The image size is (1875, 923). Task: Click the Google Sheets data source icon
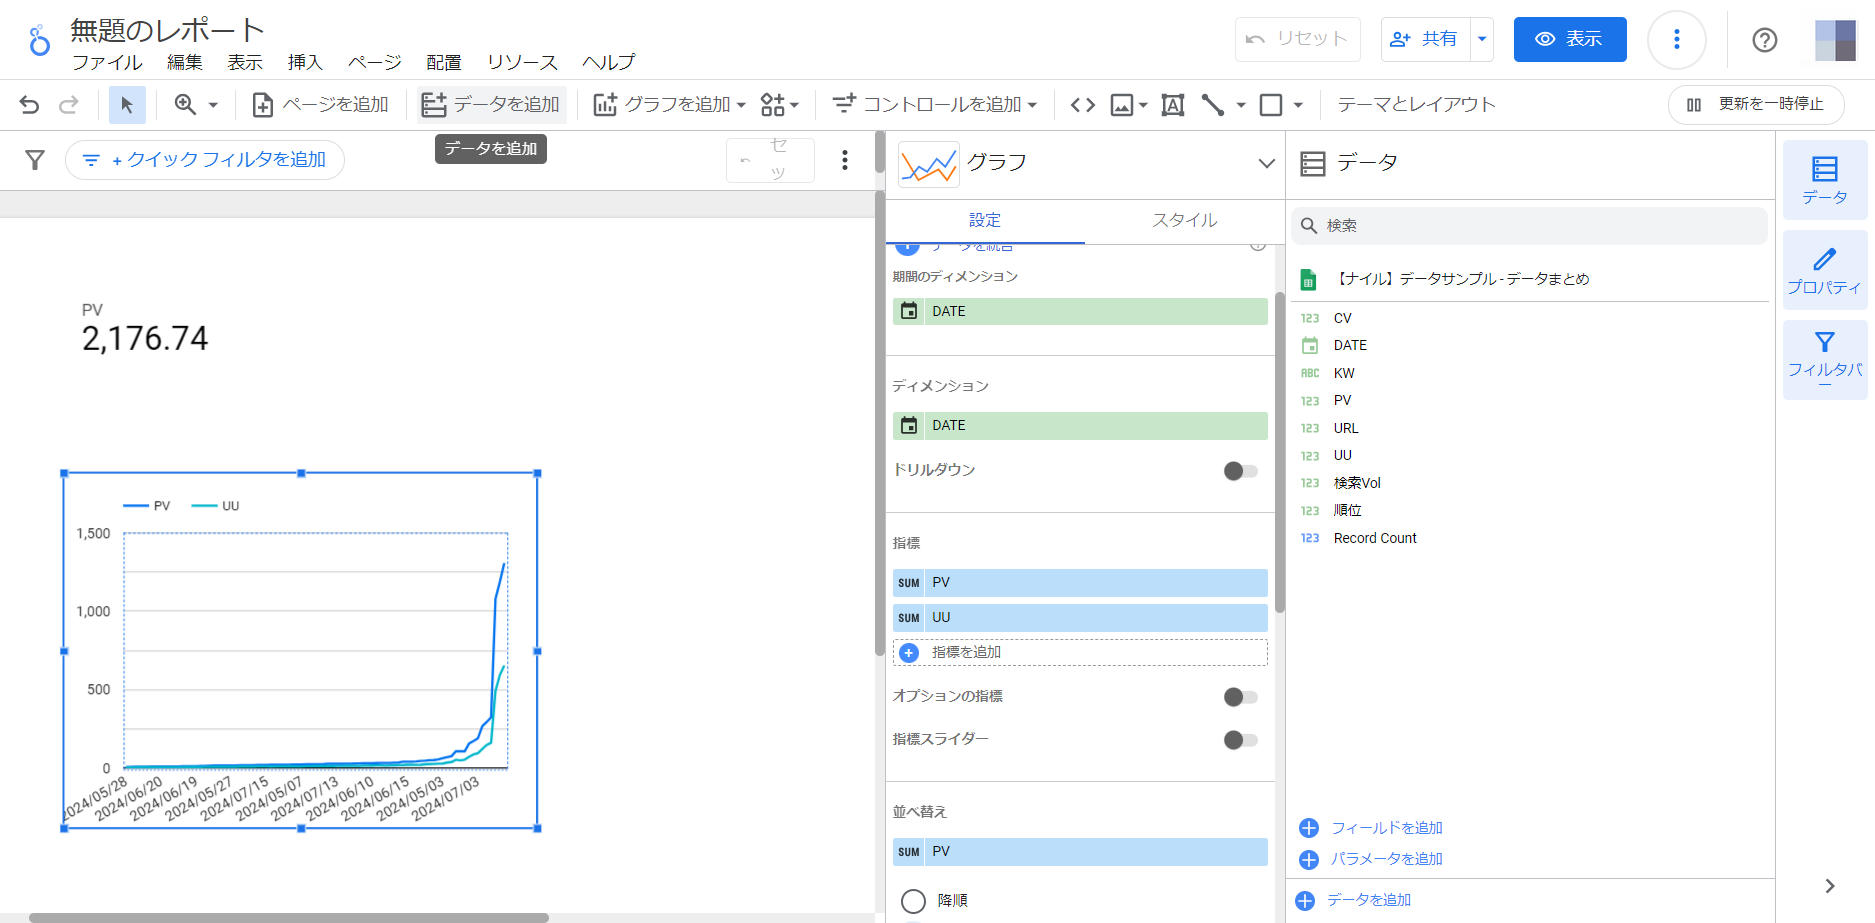click(x=1308, y=279)
